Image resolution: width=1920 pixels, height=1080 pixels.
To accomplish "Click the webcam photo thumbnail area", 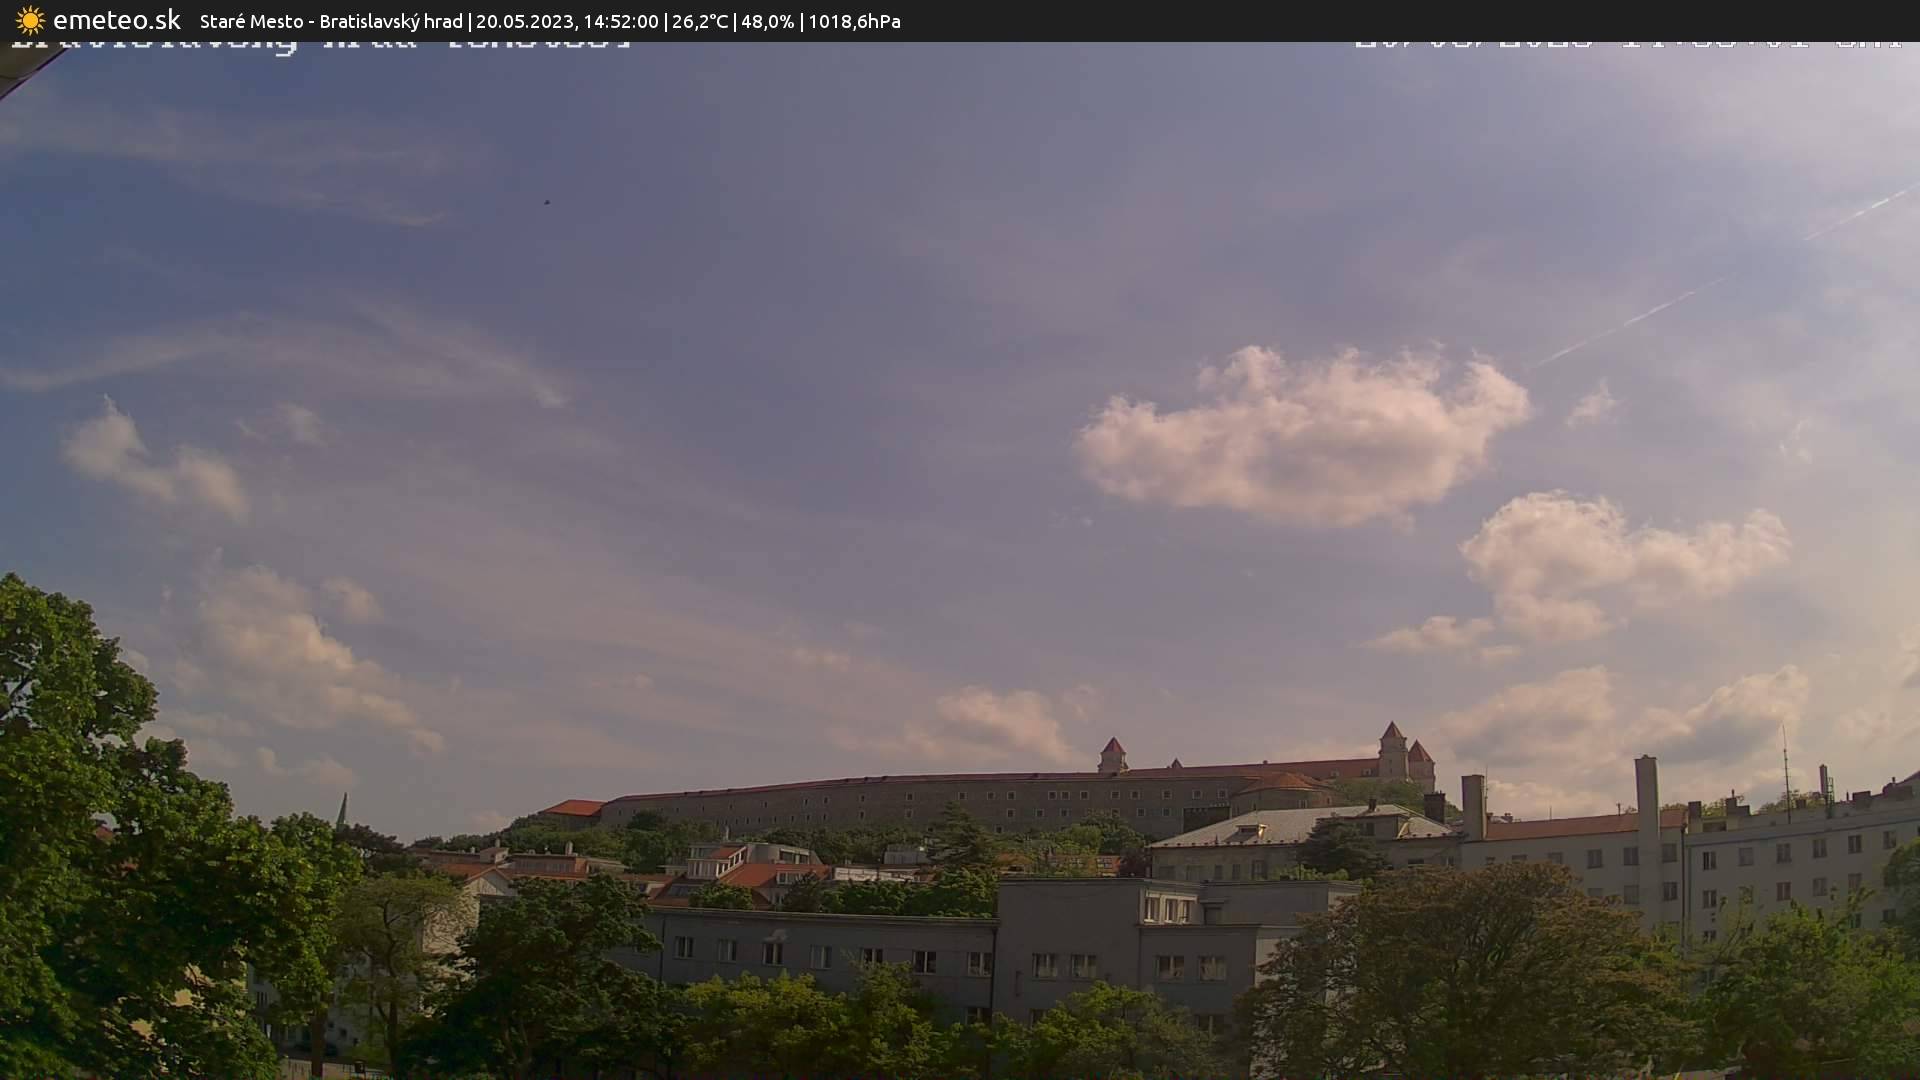I will 960,560.
